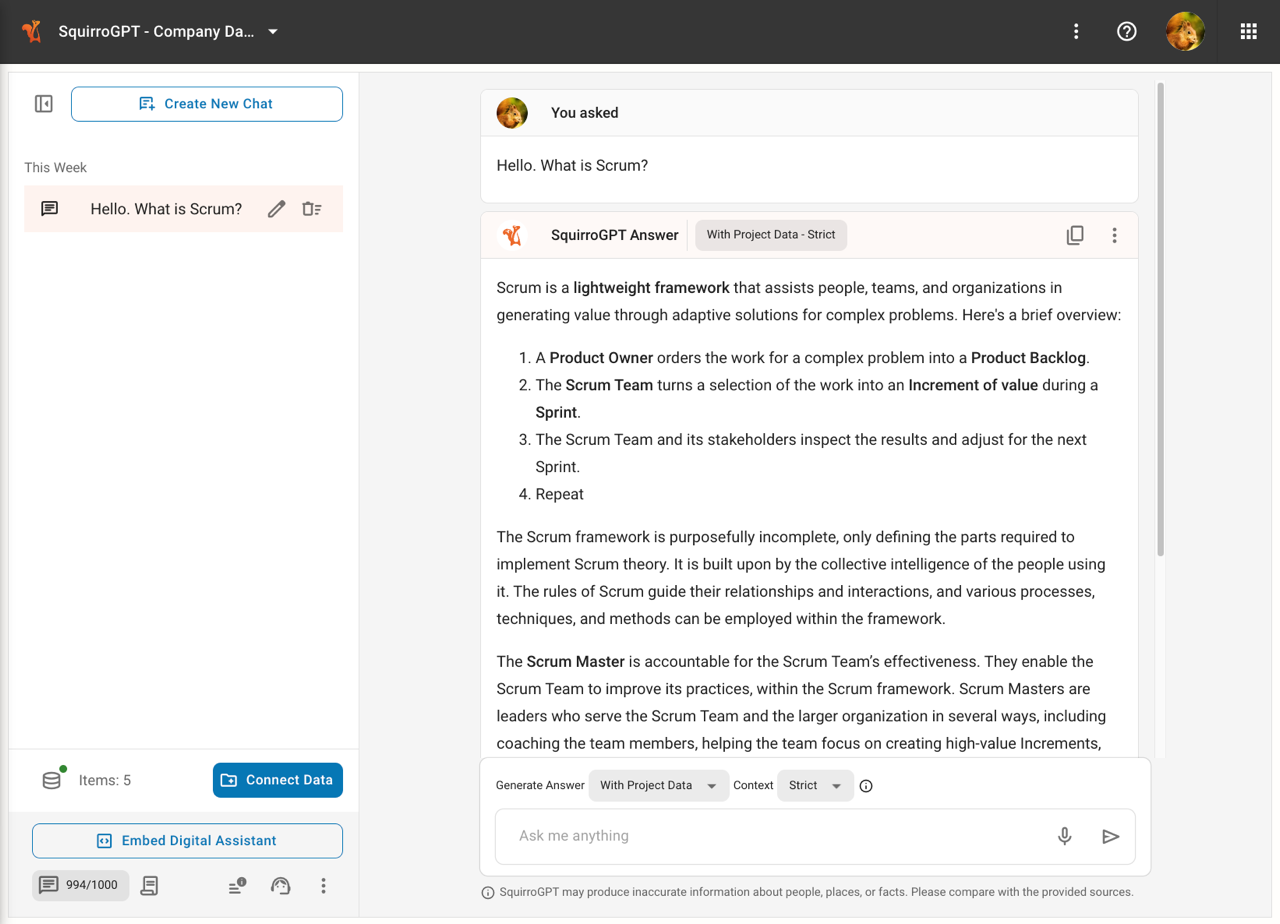Open the sidebar footer three-dot menu
The width and height of the screenshot is (1280, 924).
point(323,885)
